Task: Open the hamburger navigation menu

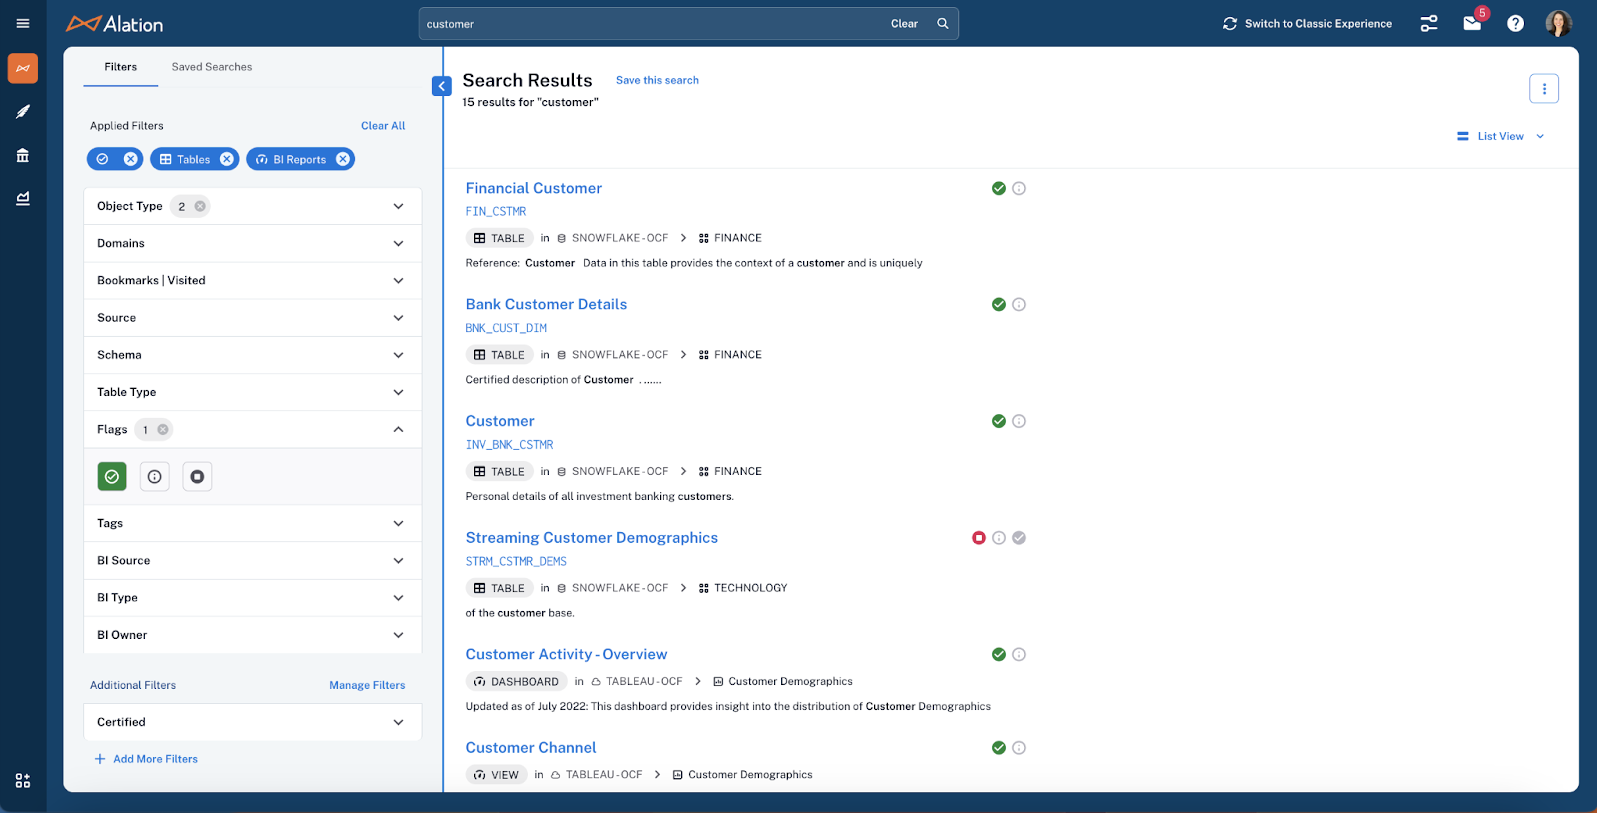Action: pyautogui.click(x=23, y=23)
